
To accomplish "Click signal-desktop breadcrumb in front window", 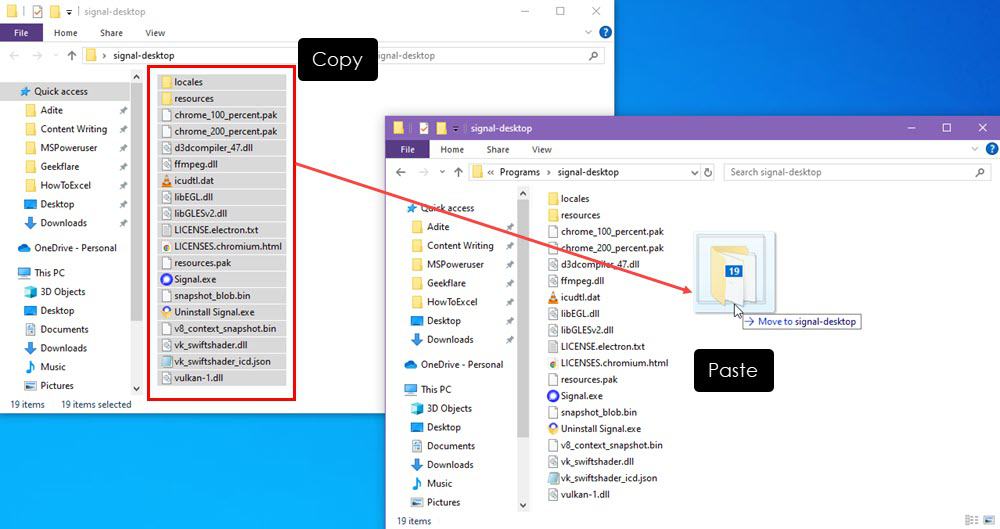I will pos(588,172).
